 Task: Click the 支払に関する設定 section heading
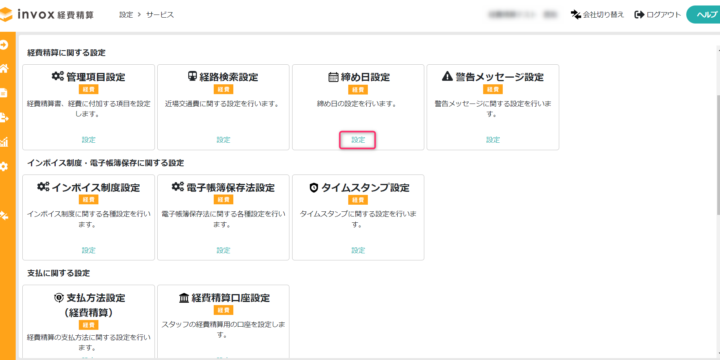click(x=58, y=273)
